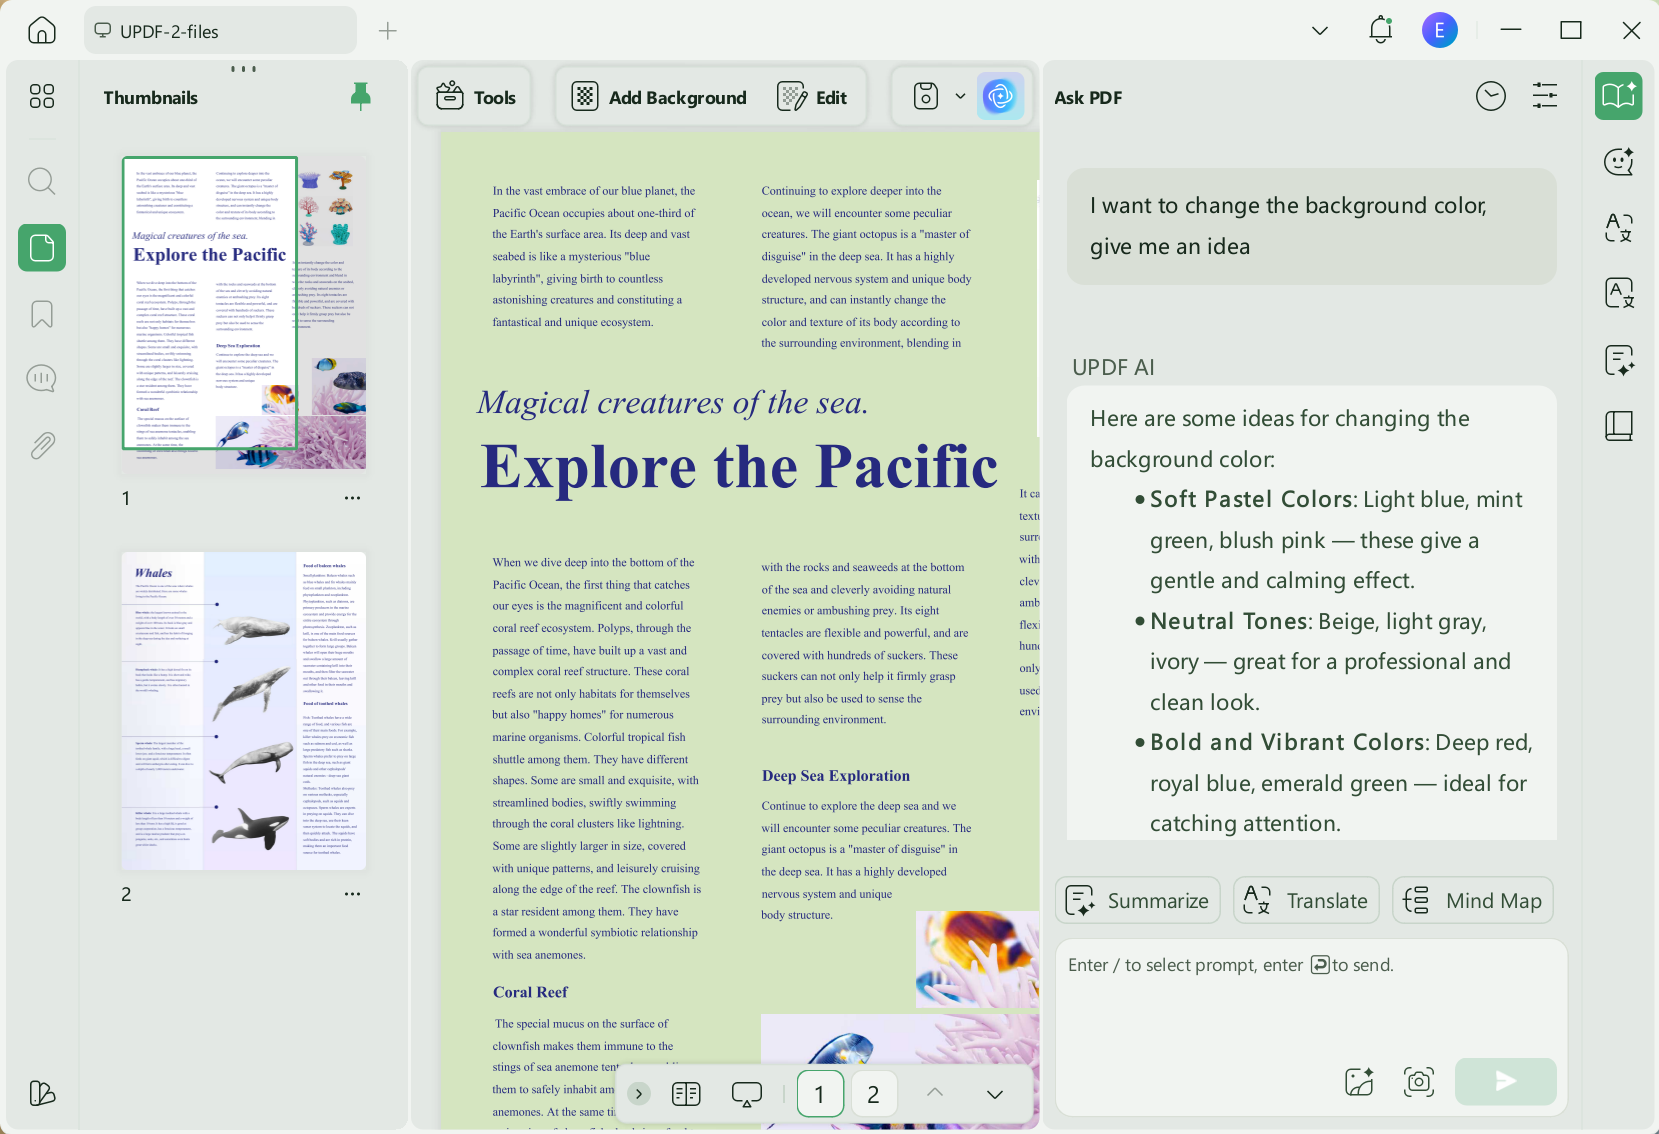
Task: Click Add Background
Action: click(x=659, y=97)
